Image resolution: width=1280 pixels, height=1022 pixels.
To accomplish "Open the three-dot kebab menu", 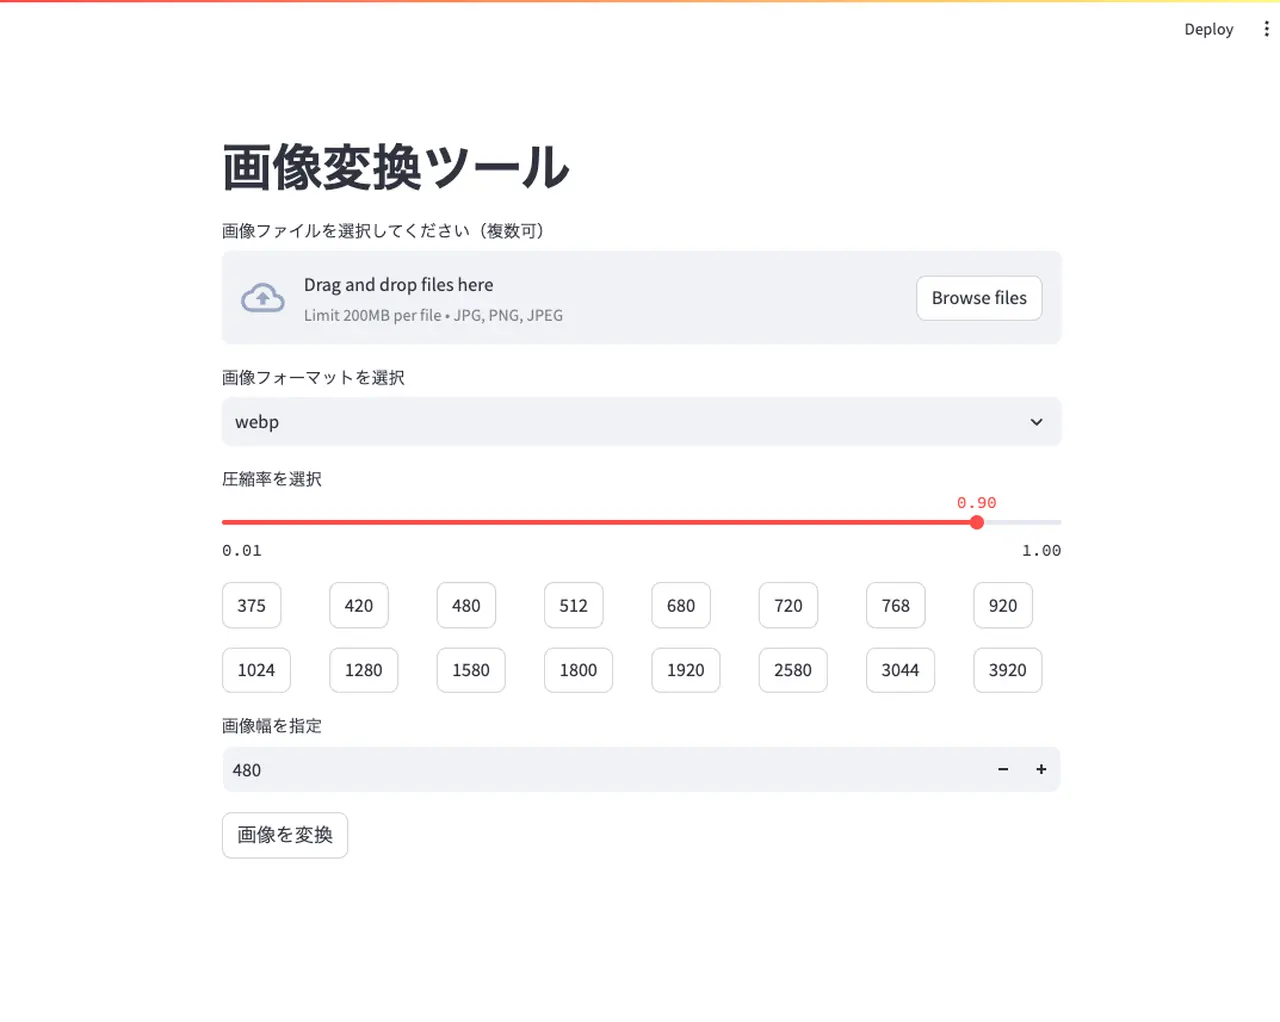I will click(1266, 29).
